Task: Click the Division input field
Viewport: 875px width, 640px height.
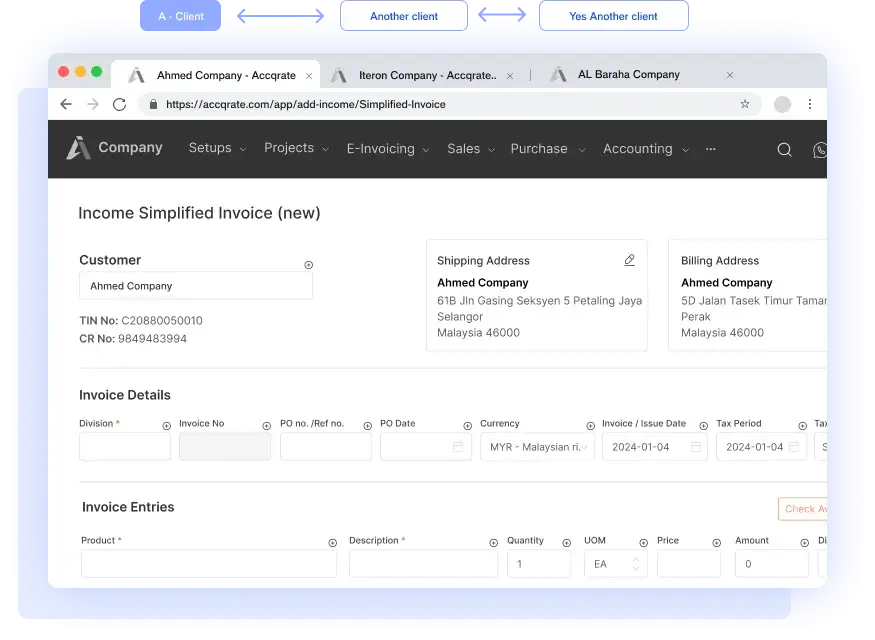Action: point(125,447)
